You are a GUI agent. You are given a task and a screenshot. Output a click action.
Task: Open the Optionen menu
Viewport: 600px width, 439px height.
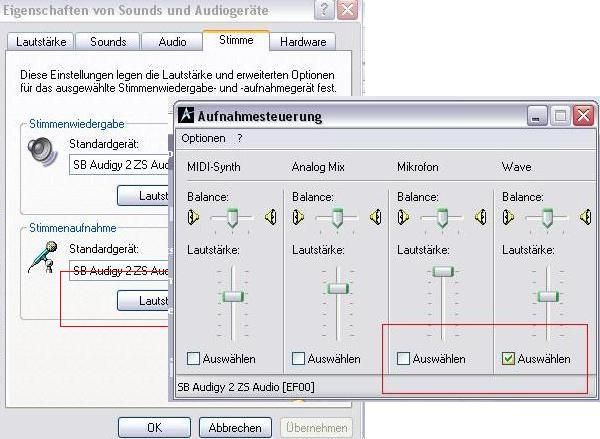(x=203, y=138)
